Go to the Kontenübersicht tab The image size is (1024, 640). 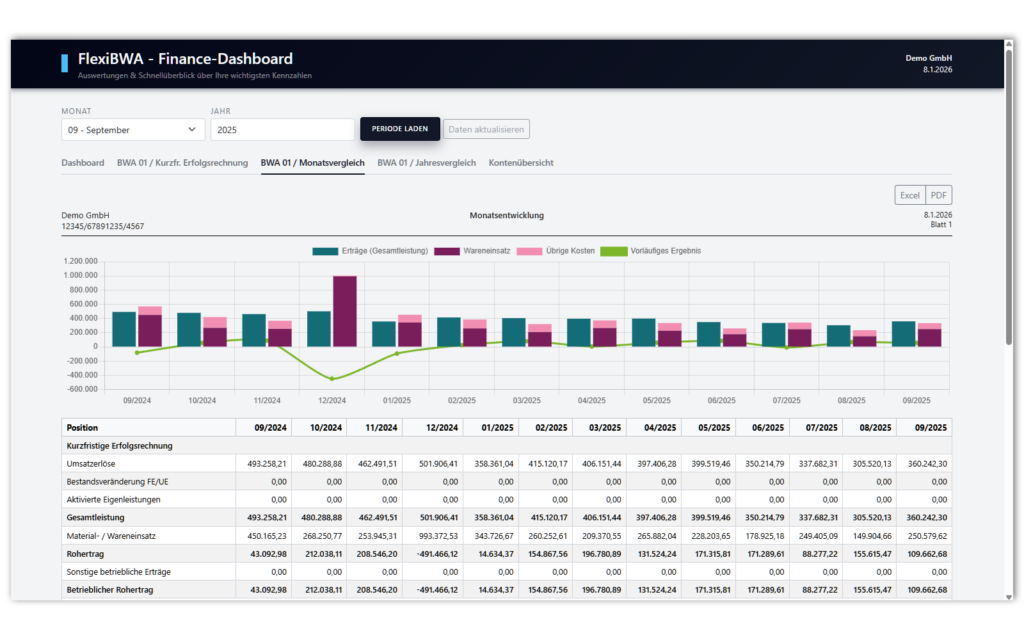point(521,162)
